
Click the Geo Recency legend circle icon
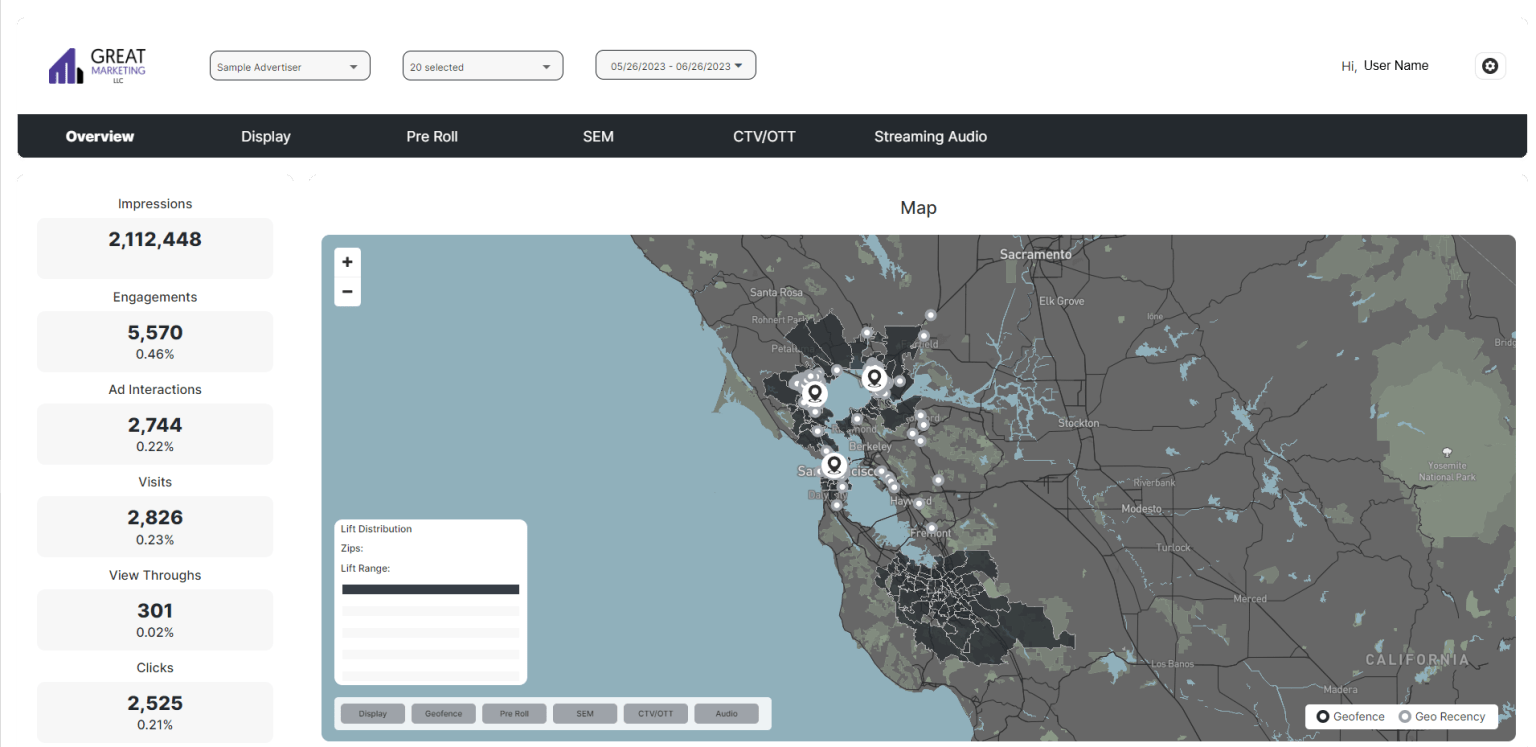(x=1404, y=716)
